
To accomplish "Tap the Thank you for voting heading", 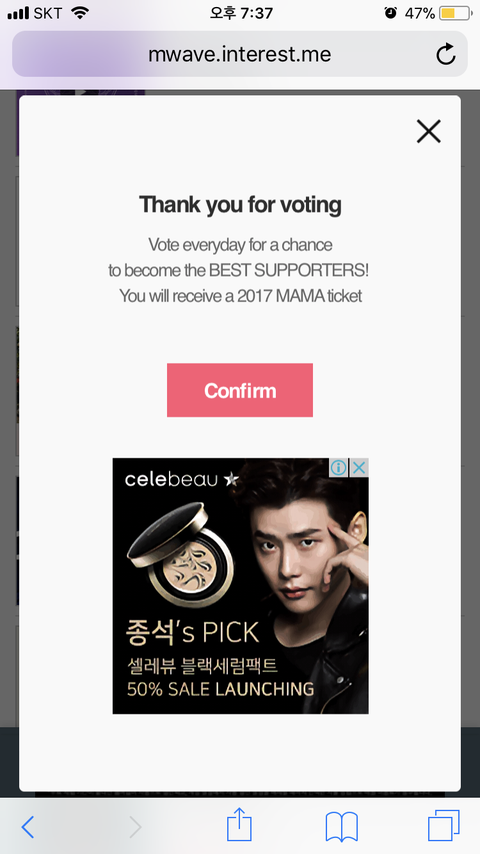I will [240, 205].
